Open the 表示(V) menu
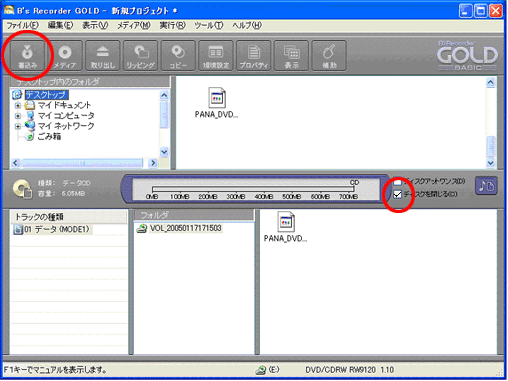Image resolution: width=508 pixels, height=381 pixels. (95, 25)
